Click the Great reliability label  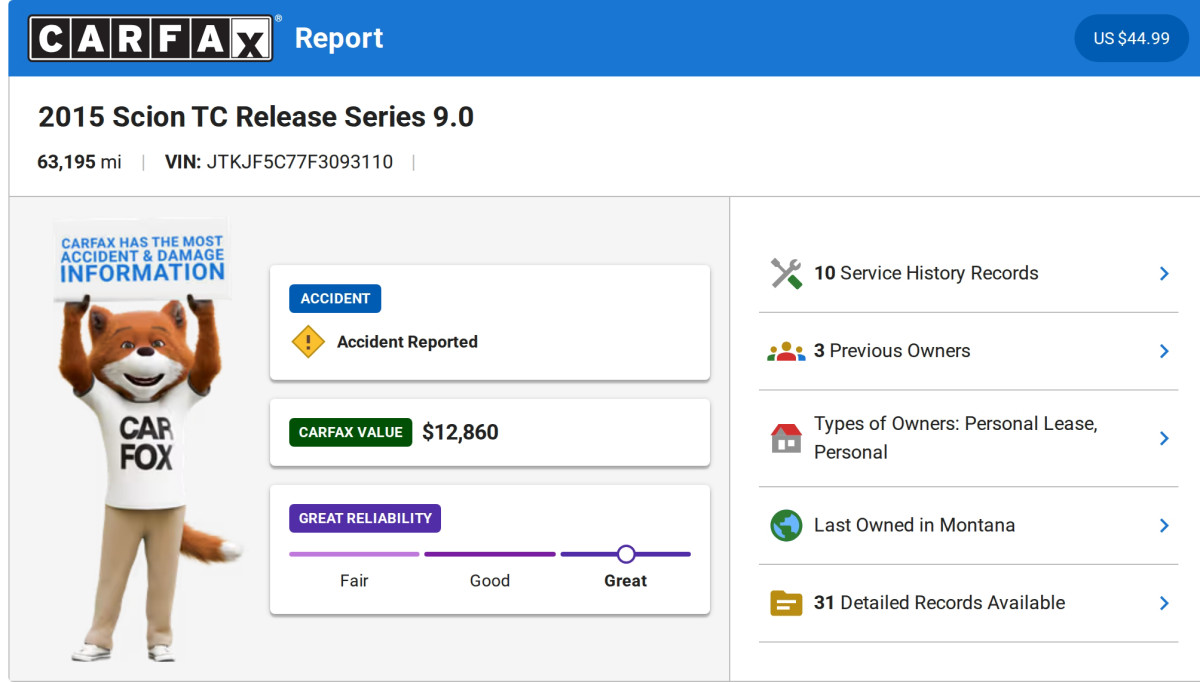[x=626, y=581]
